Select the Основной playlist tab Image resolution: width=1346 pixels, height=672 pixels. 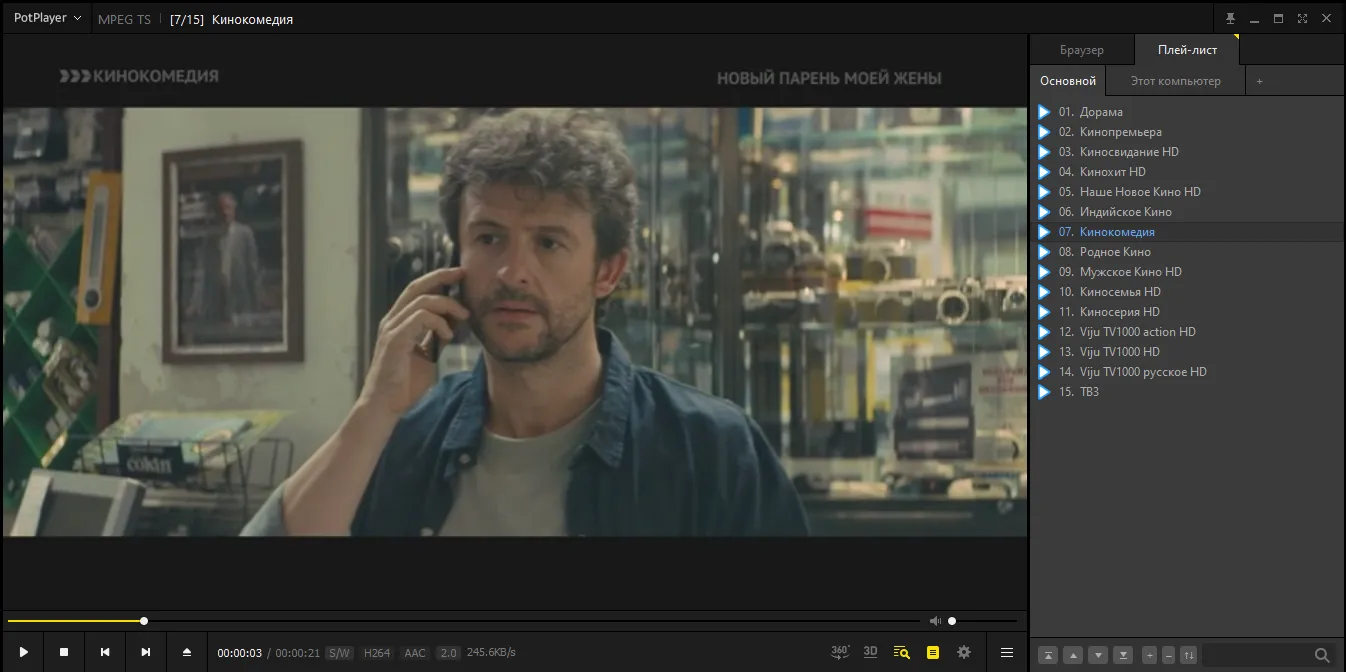coord(1068,81)
